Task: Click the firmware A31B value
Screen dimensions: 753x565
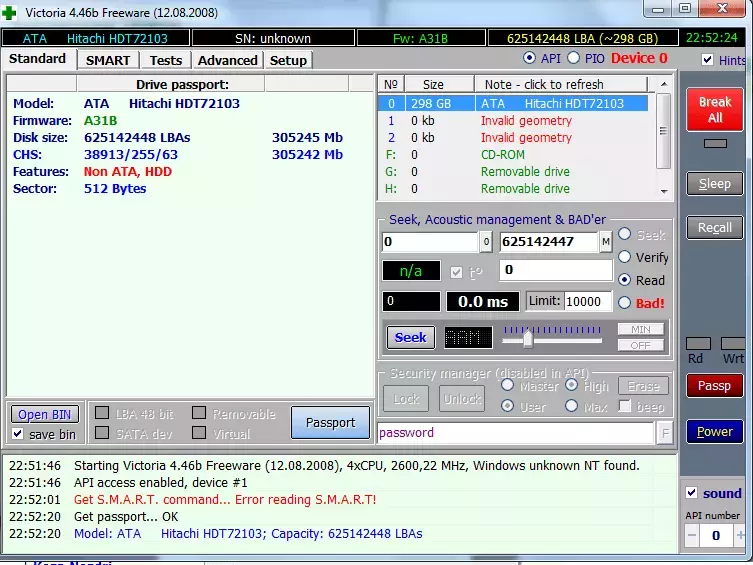Action: pyautogui.click(x=100, y=120)
